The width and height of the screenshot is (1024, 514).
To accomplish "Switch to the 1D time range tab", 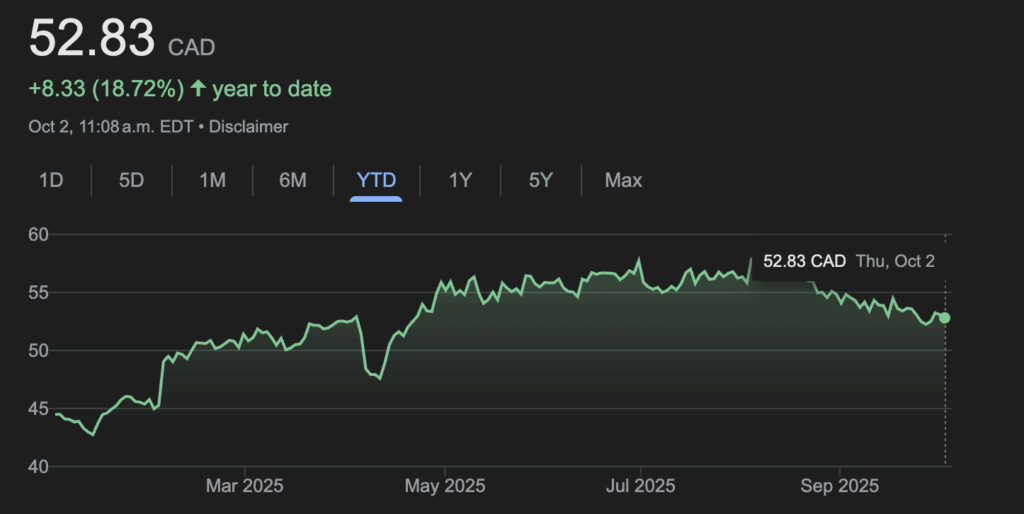I will (51, 180).
